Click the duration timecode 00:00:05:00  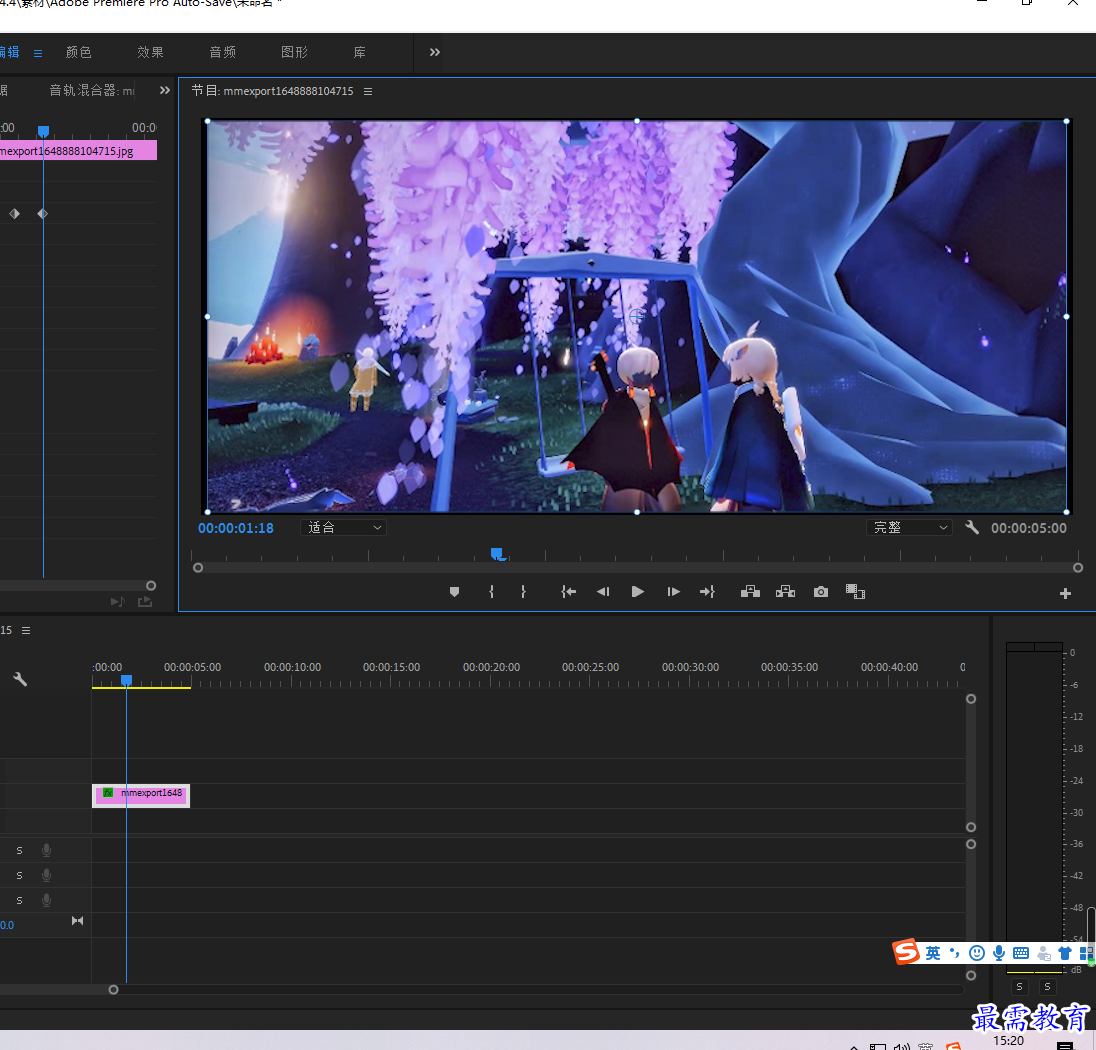click(x=1029, y=528)
